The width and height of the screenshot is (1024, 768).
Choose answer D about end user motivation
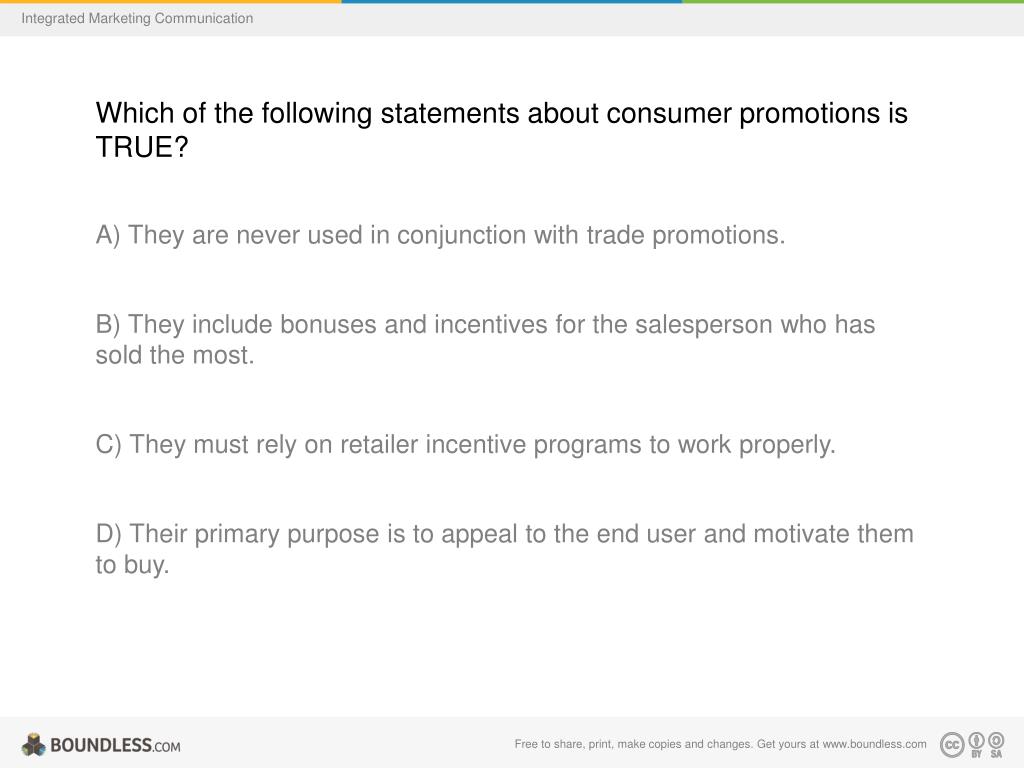[504, 549]
